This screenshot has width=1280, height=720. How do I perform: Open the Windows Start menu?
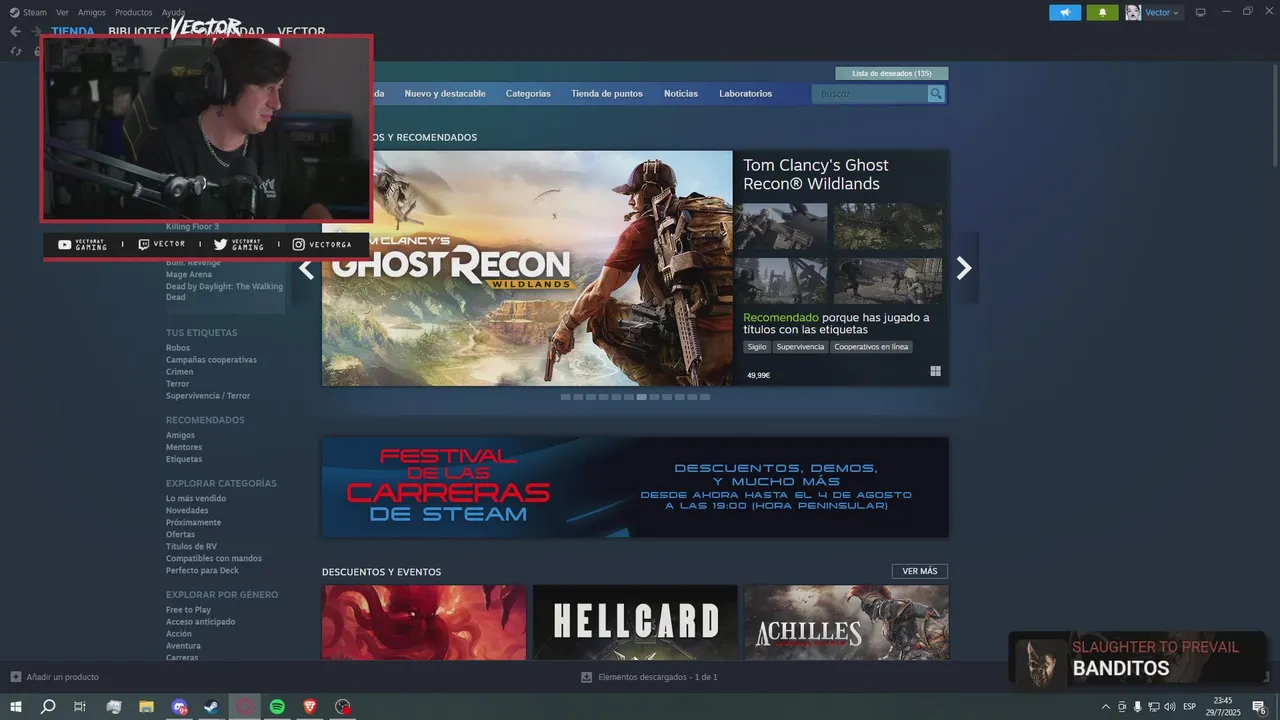pos(15,707)
